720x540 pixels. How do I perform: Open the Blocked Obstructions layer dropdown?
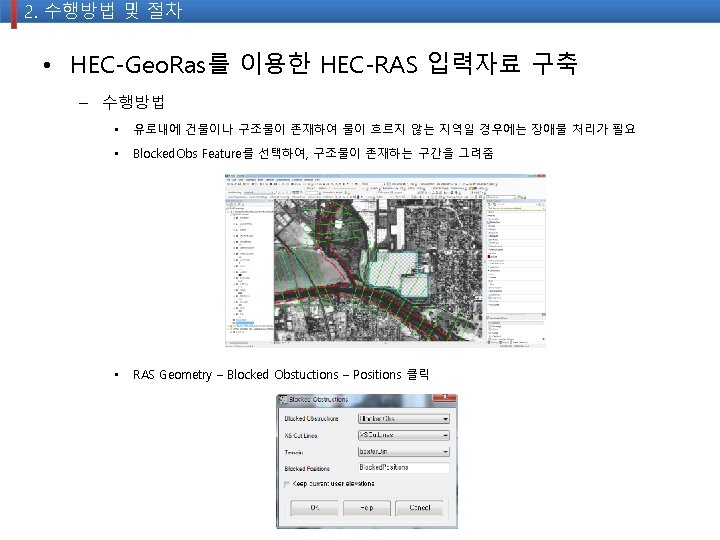[x=403, y=419]
